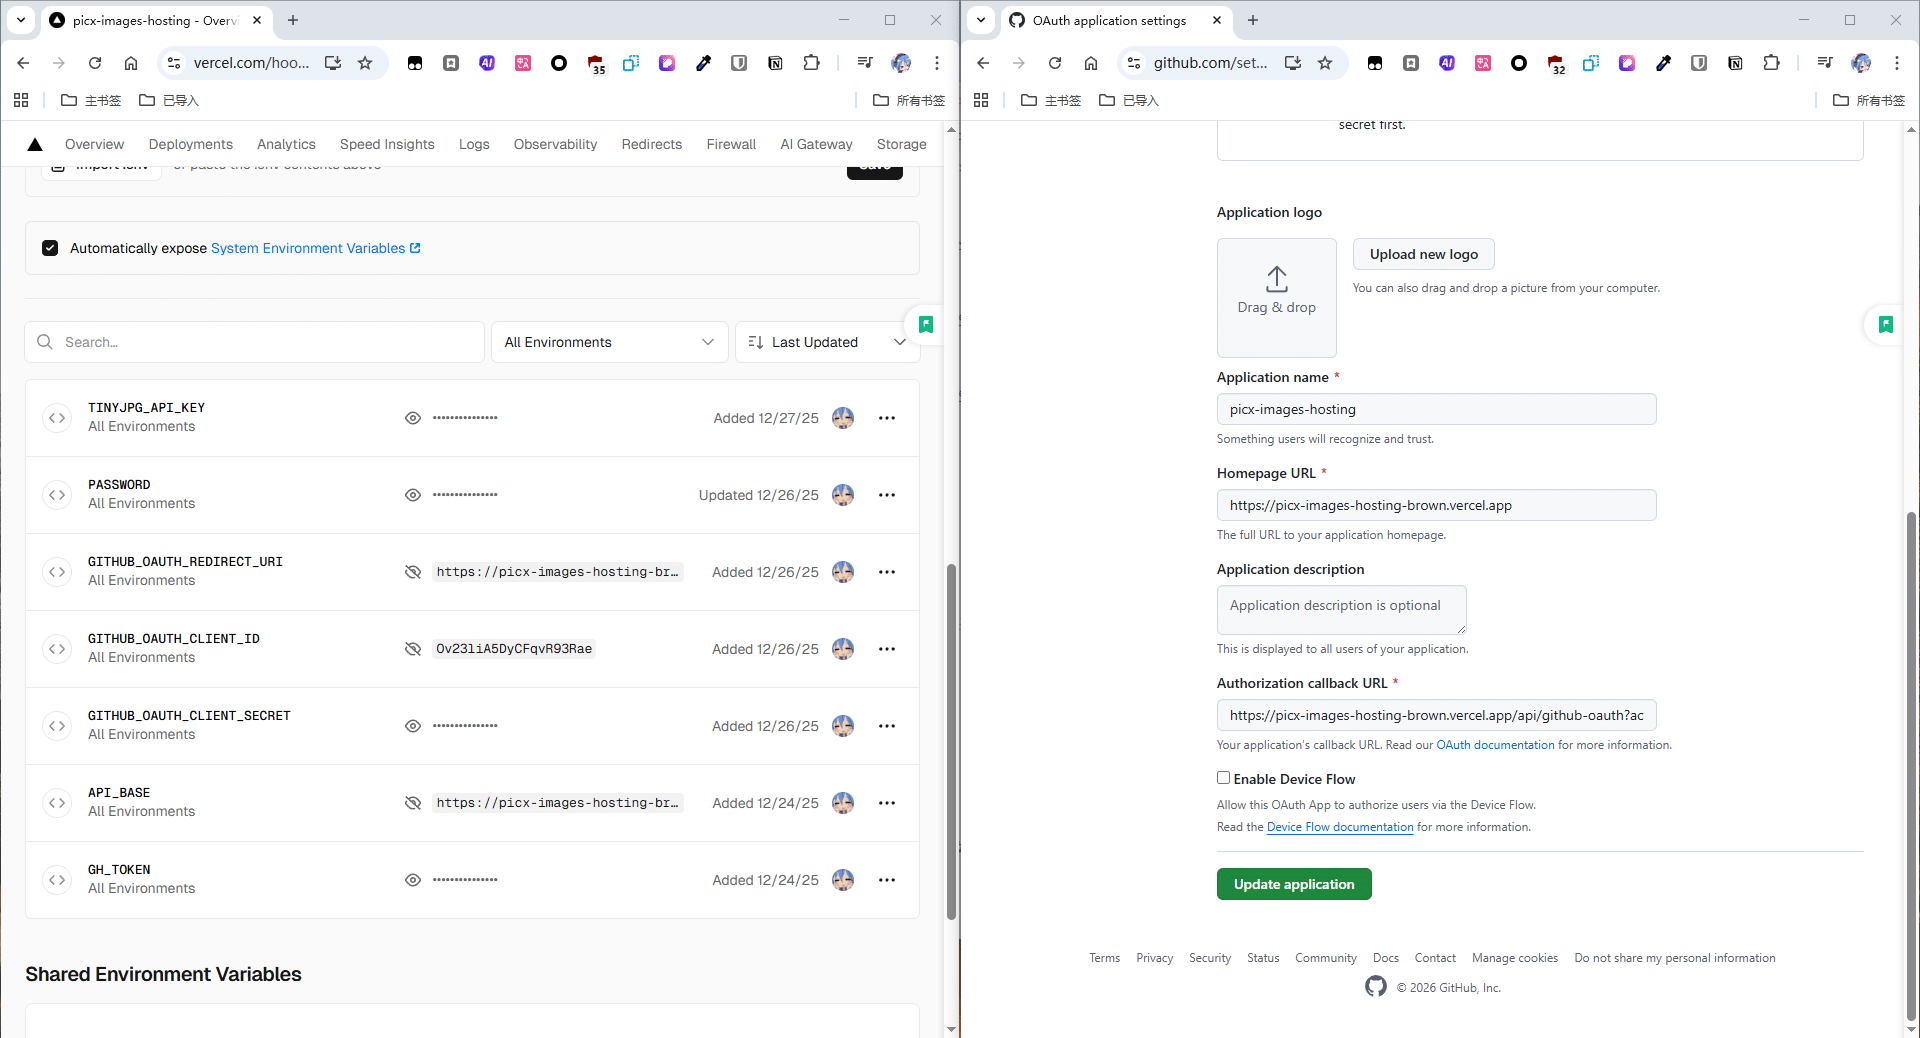1920x1038 pixels.
Task: Click the Upload new logo button
Action: click(x=1423, y=254)
